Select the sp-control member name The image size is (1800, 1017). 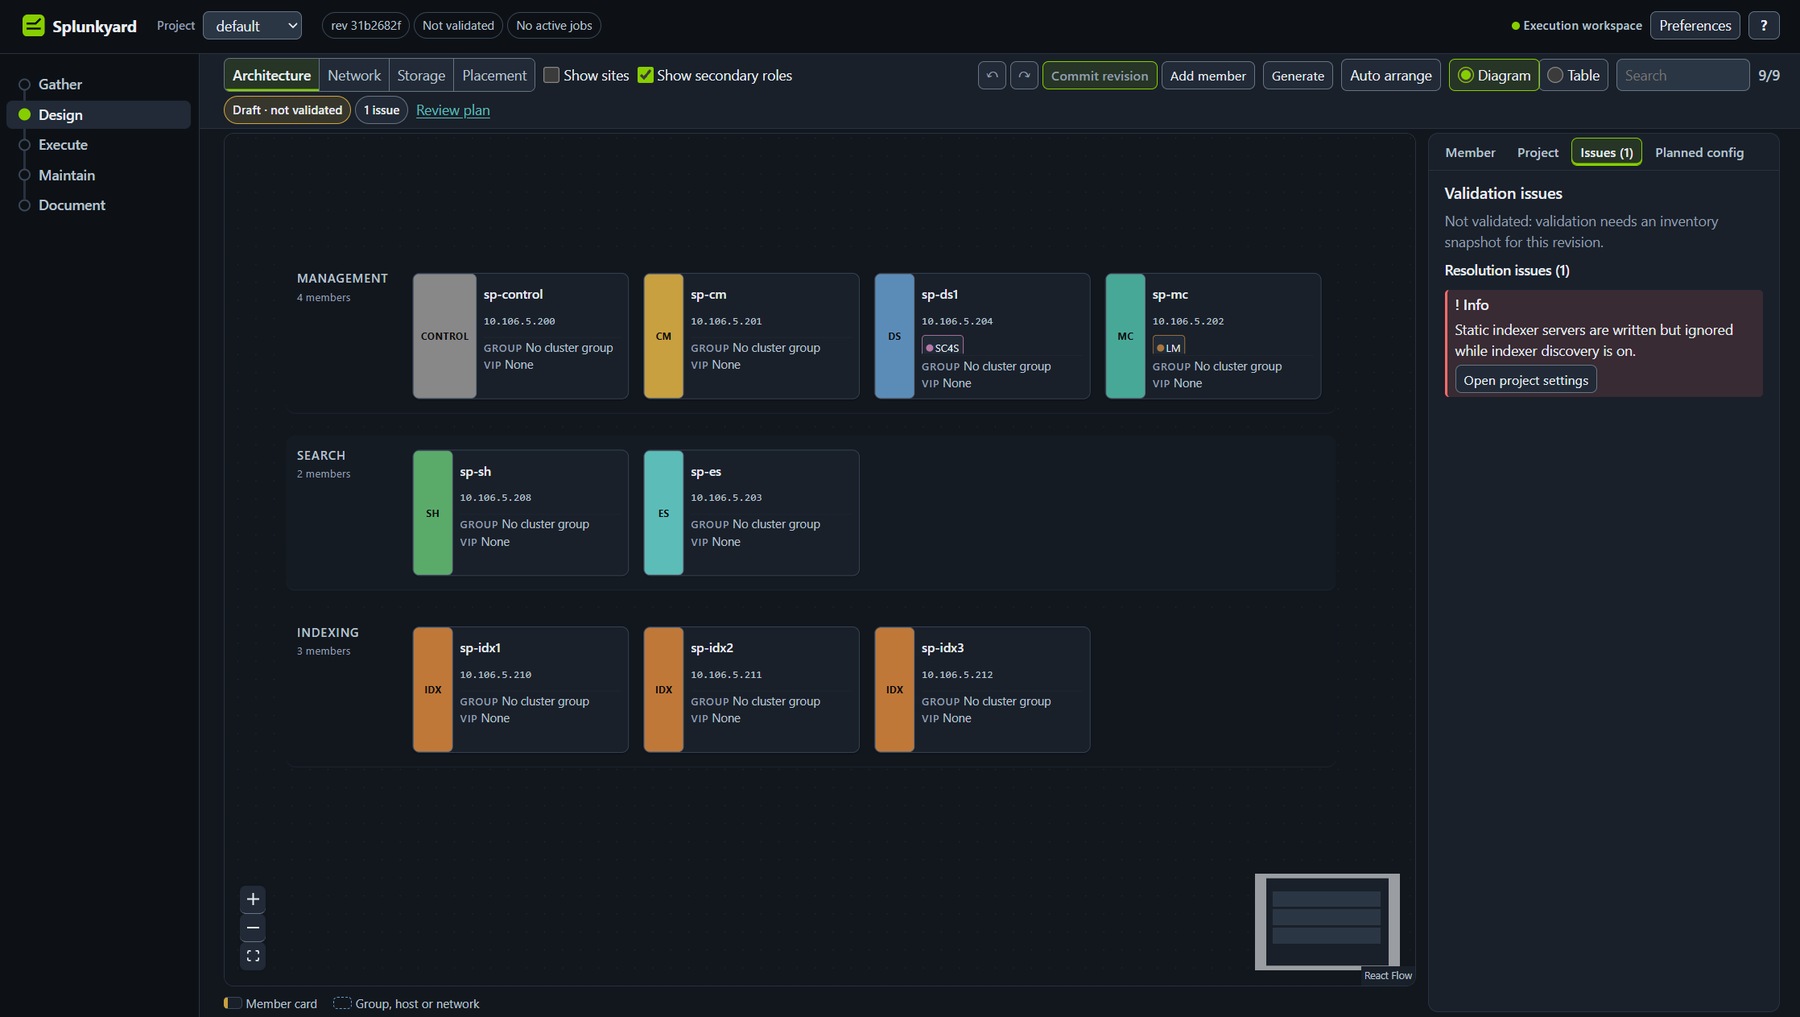(513, 294)
